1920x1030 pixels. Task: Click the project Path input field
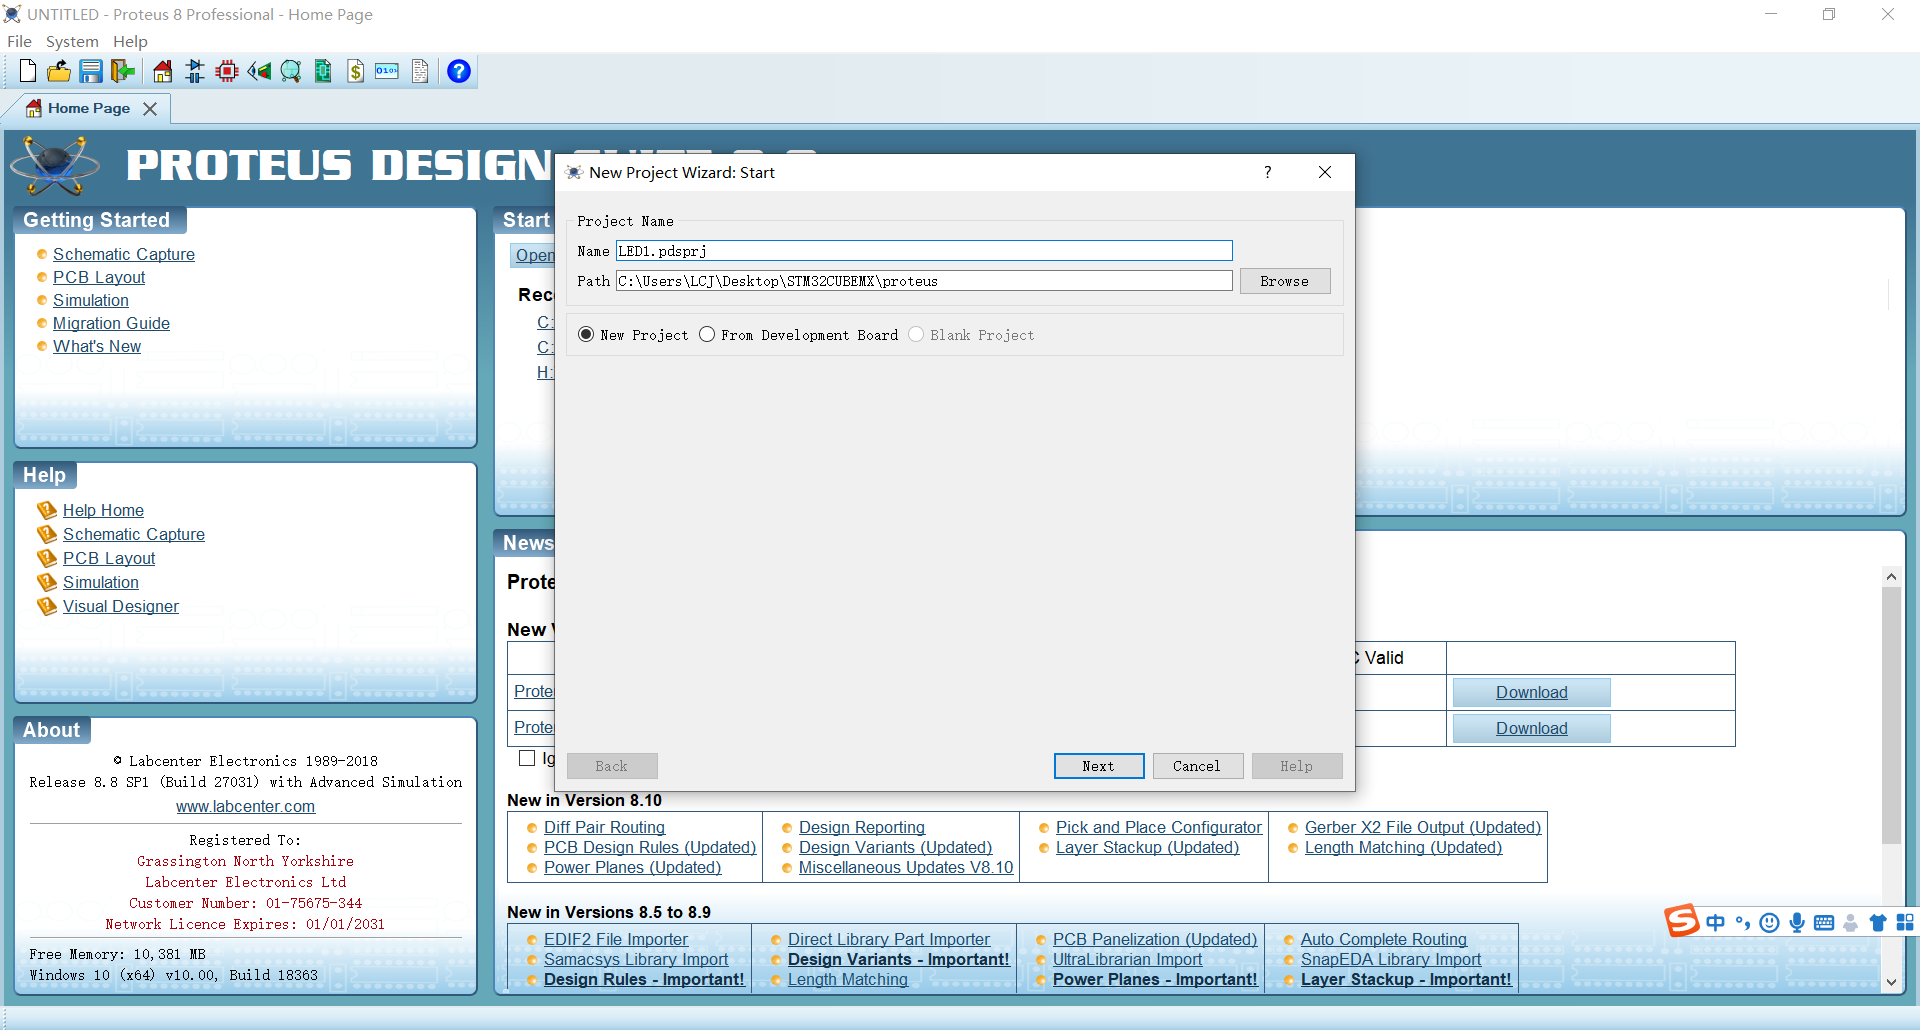coord(924,281)
